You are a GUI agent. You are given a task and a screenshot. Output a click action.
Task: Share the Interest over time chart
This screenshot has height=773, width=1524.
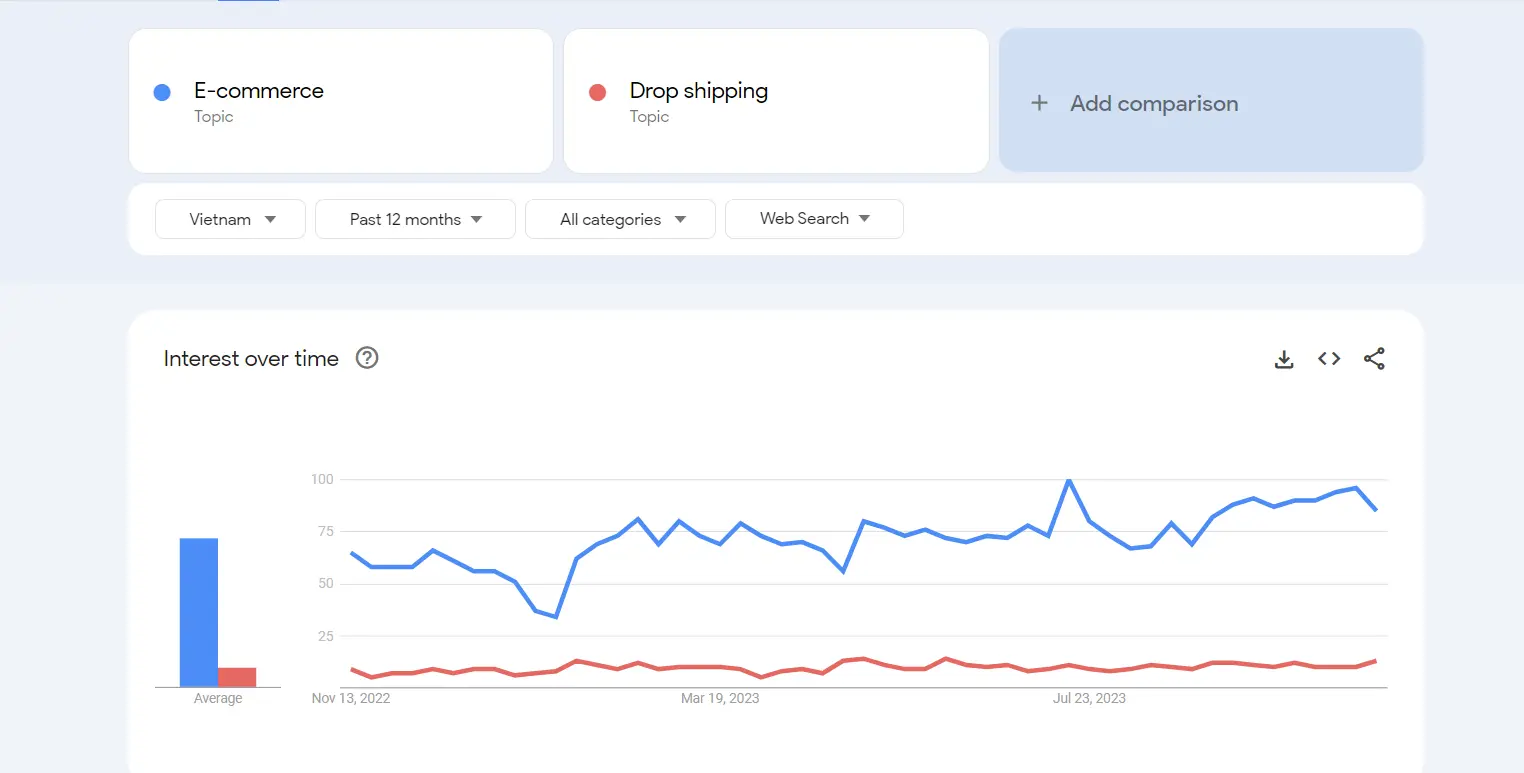click(1374, 358)
